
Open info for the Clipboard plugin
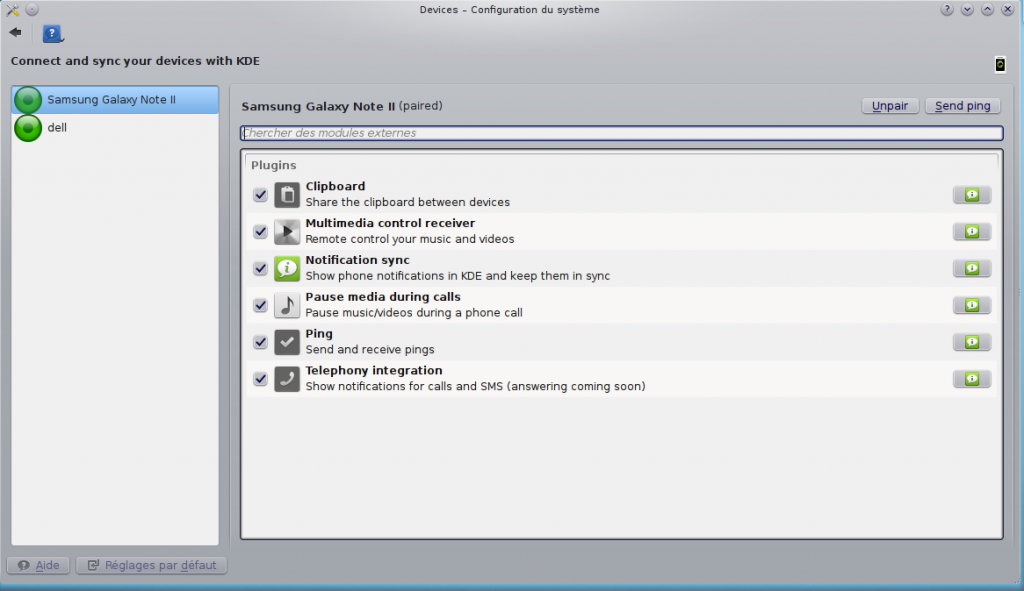click(x=972, y=195)
